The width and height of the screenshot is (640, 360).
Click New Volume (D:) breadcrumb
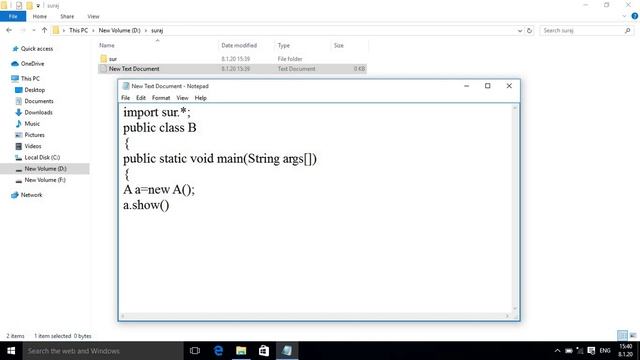click(x=119, y=30)
